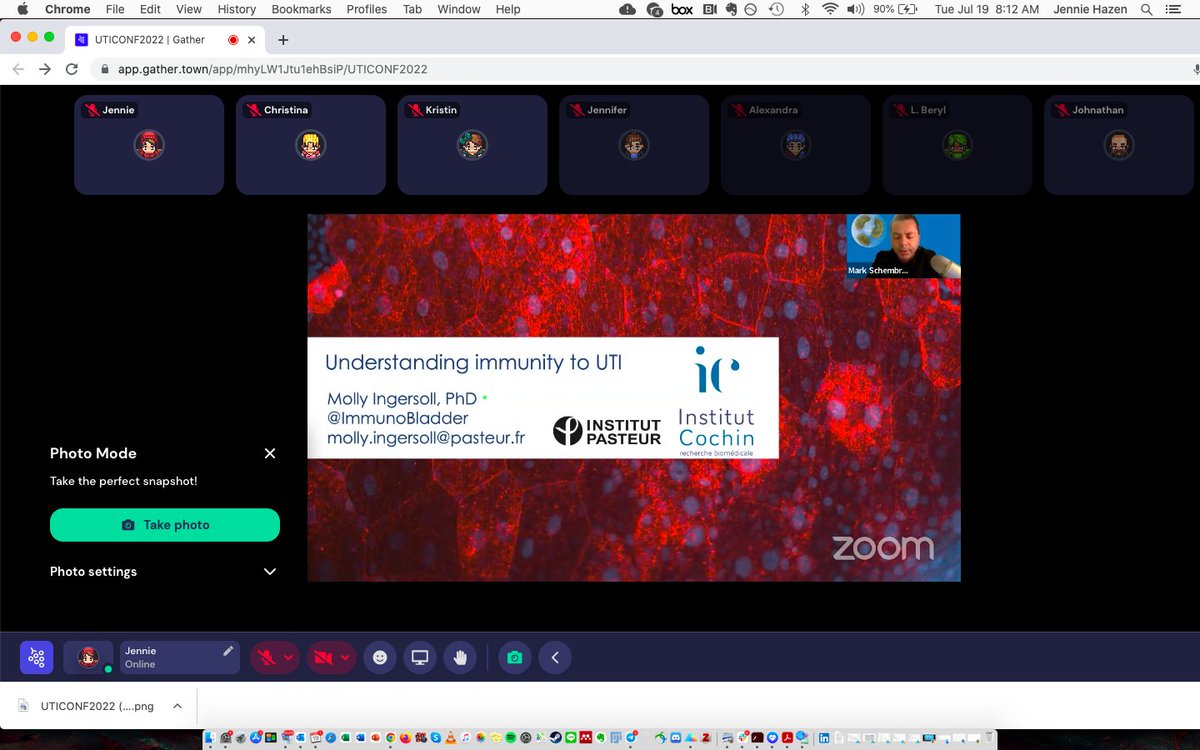Click the Jennie Online status box
This screenshot has width=1200, height=750.
click(179, 657)
